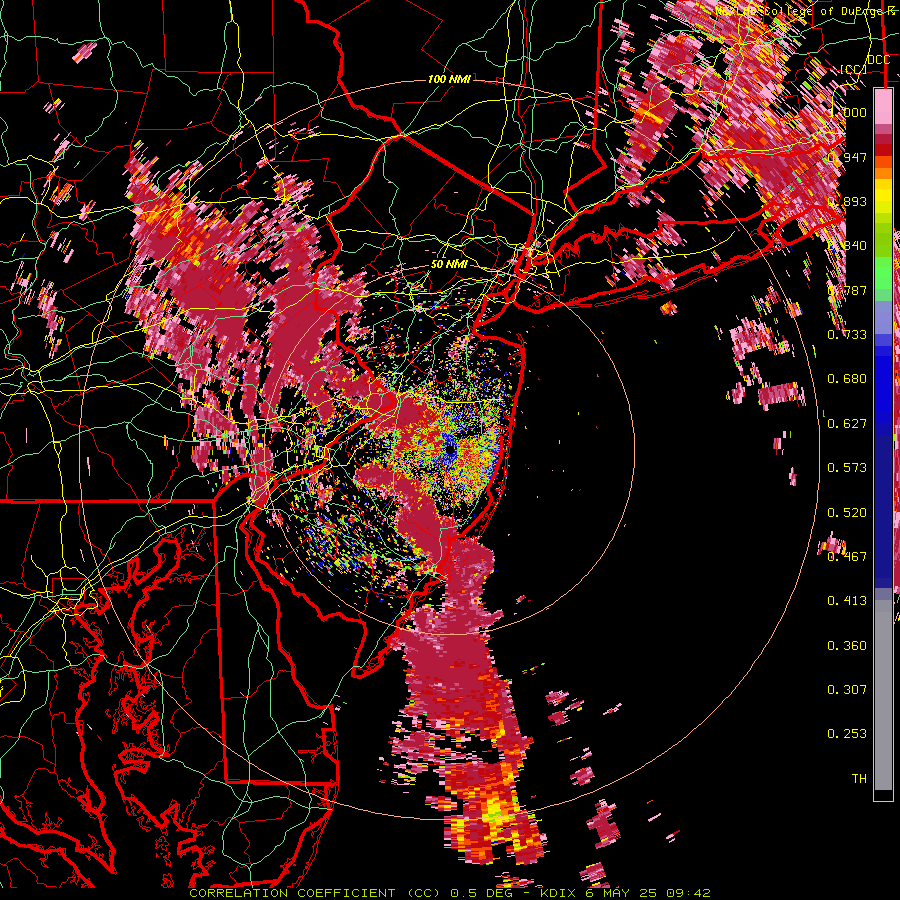Screen dimensions: 900x900
Task: Click the 0.573 color scale value
Action: pyautogui.click(x=847, y=468)
